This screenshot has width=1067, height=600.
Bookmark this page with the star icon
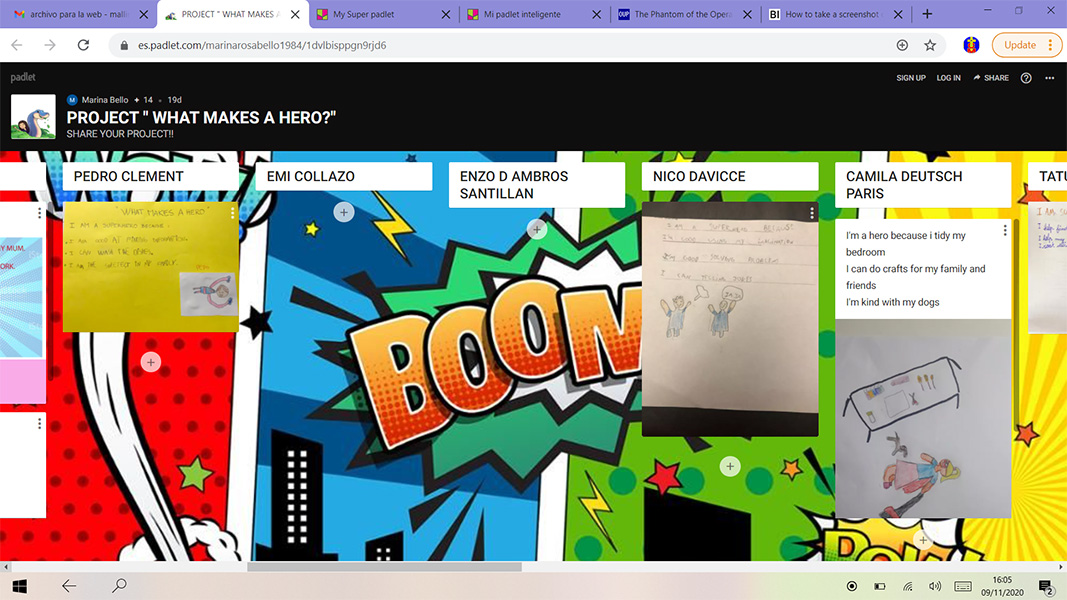pyautogui.click(x=930, y=45)
